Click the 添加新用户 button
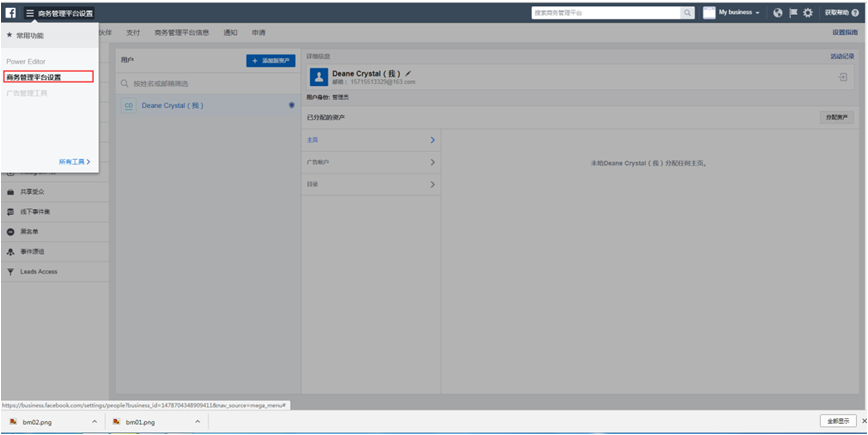 270,61
